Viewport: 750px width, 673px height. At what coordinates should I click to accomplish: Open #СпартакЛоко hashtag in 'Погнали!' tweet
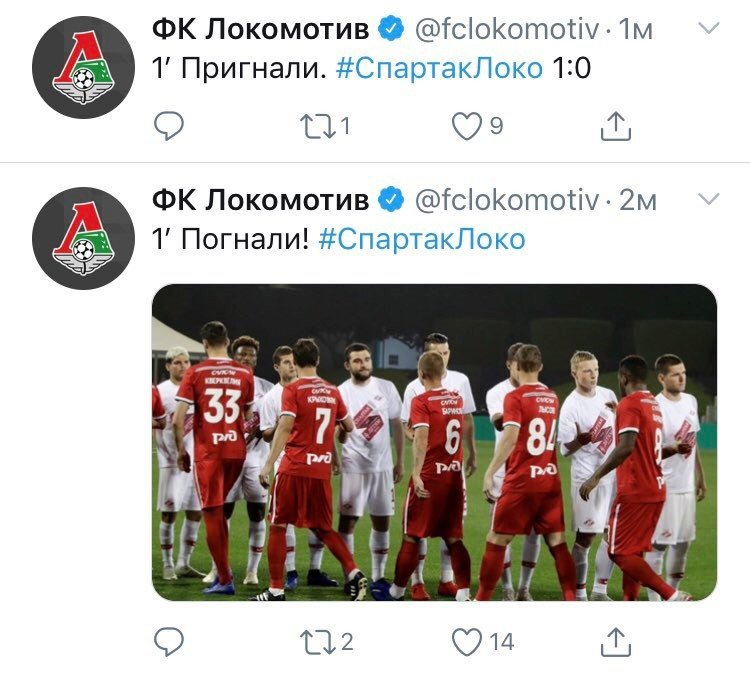pos(422,240)
